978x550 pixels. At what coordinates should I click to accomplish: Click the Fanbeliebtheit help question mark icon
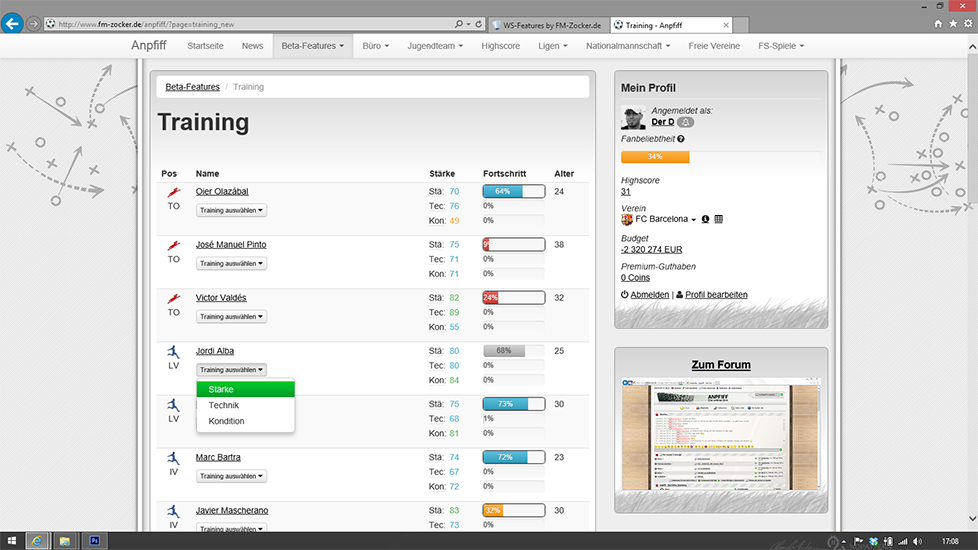(x=681, y=139)
